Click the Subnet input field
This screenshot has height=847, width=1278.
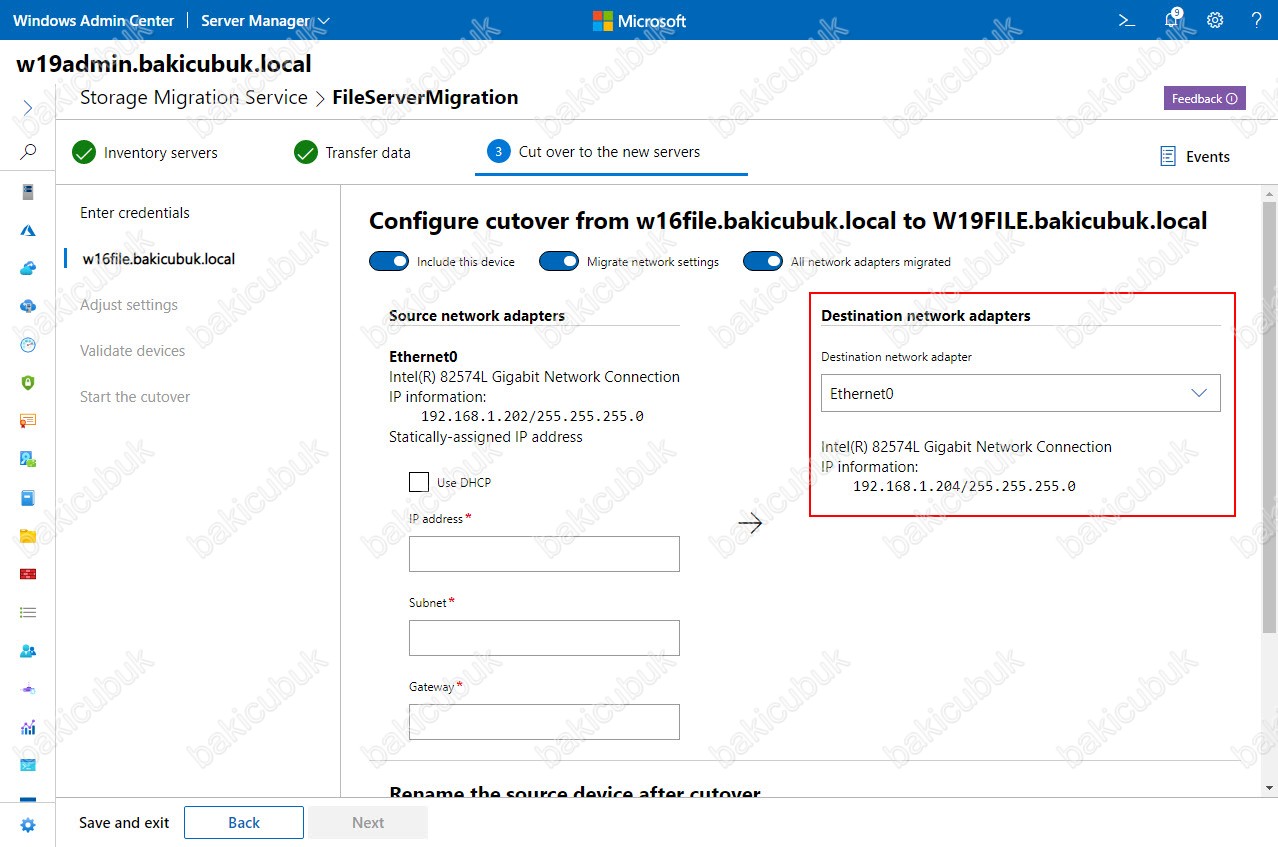(544, 638)
